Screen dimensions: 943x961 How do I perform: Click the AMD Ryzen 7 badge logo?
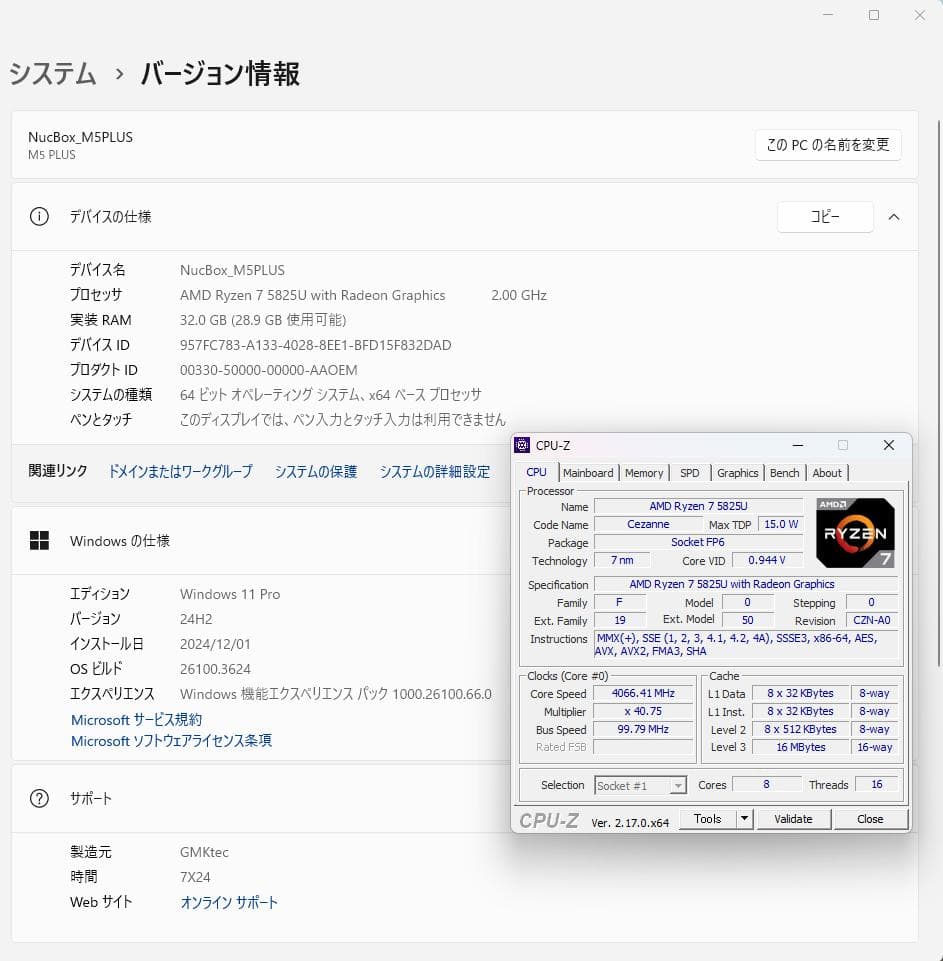[x=855, y=531]
